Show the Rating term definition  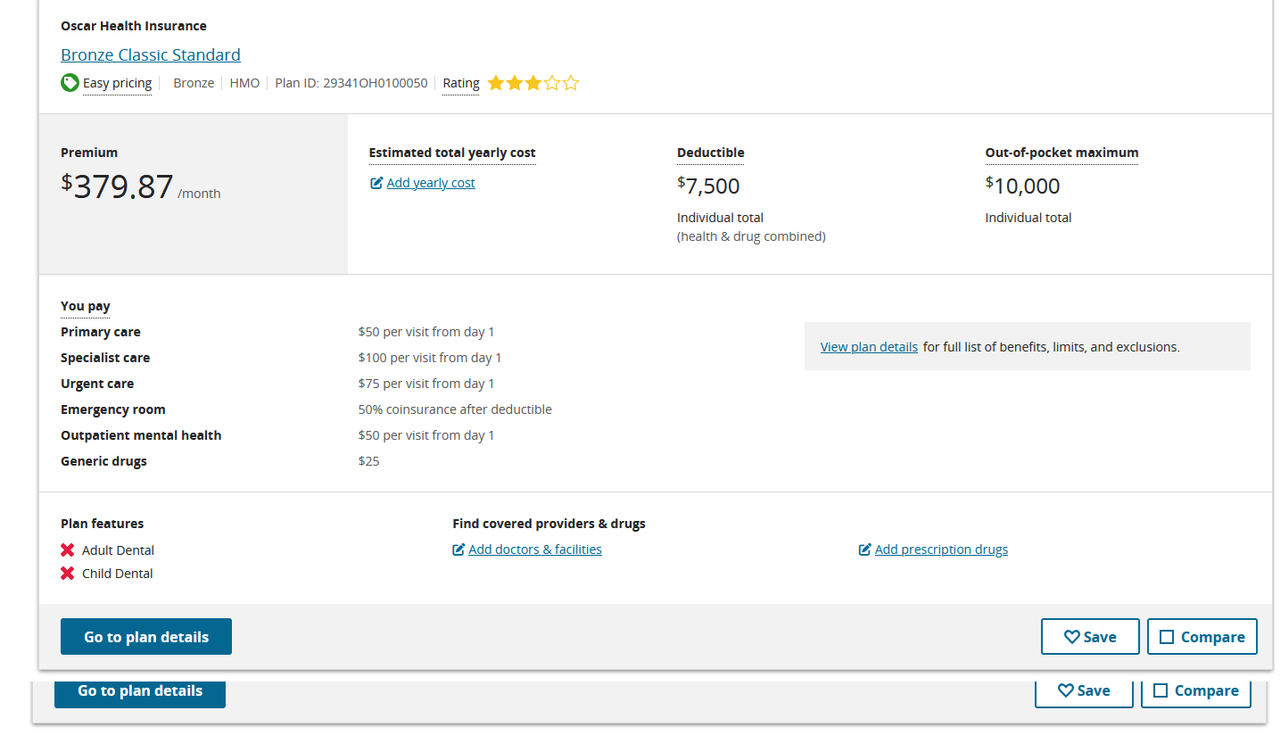[x=461, y=83]
